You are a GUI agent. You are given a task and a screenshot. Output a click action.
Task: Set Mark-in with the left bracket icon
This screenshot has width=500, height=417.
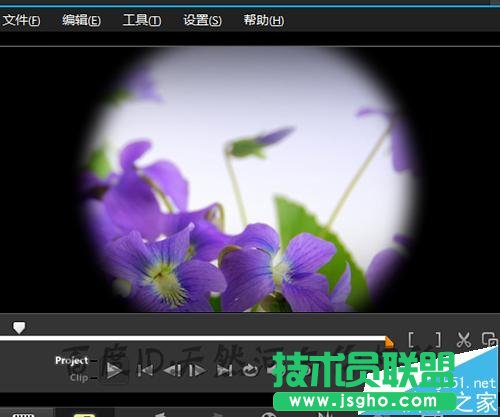pyautogui.click(x=412, y=340)
